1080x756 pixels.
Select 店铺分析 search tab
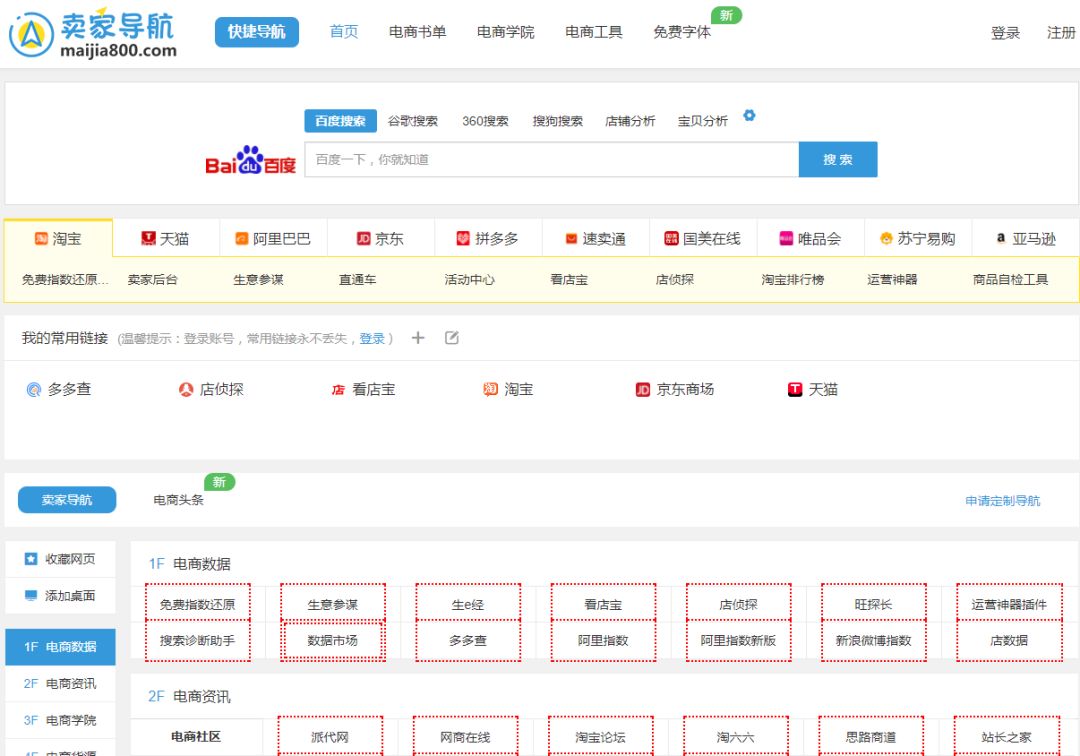click(630, 121)
